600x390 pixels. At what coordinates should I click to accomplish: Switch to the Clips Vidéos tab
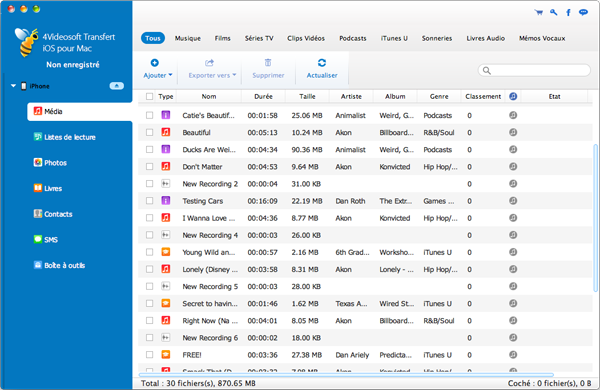(x=306, y=38)
